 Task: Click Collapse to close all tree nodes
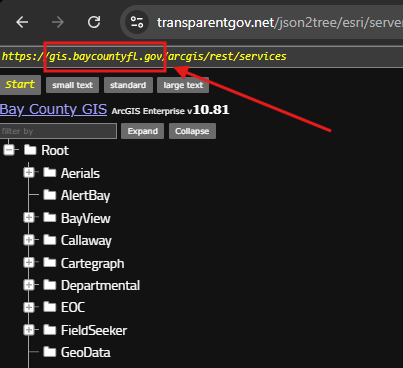click(x=192, y=131)
